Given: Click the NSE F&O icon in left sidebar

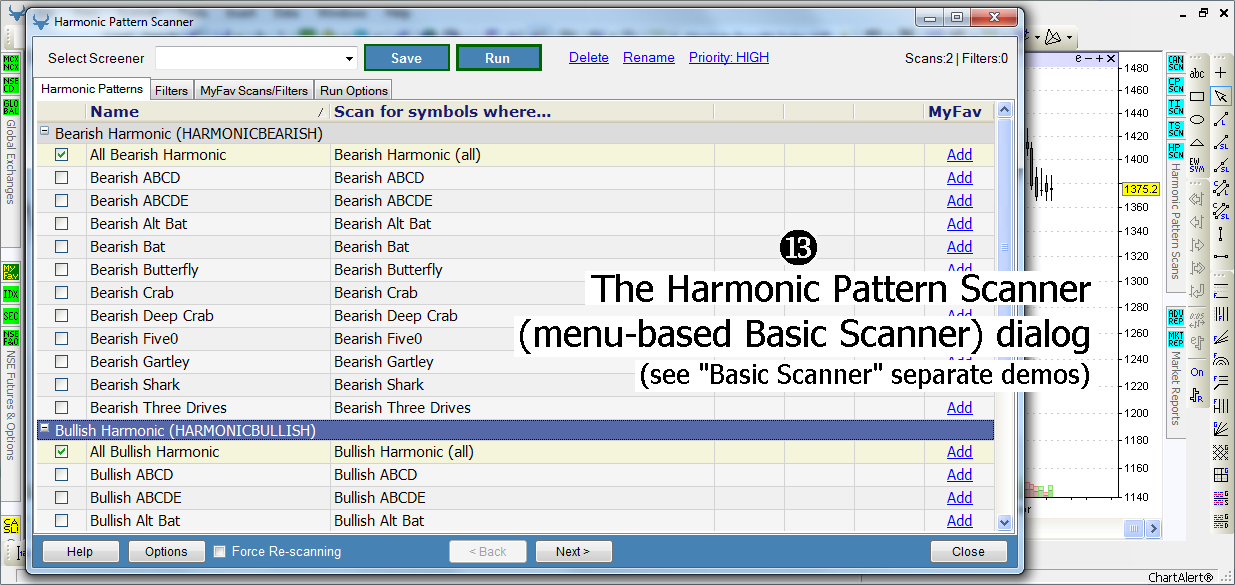Looking at the screenshot, I should (x=11, y=338).
